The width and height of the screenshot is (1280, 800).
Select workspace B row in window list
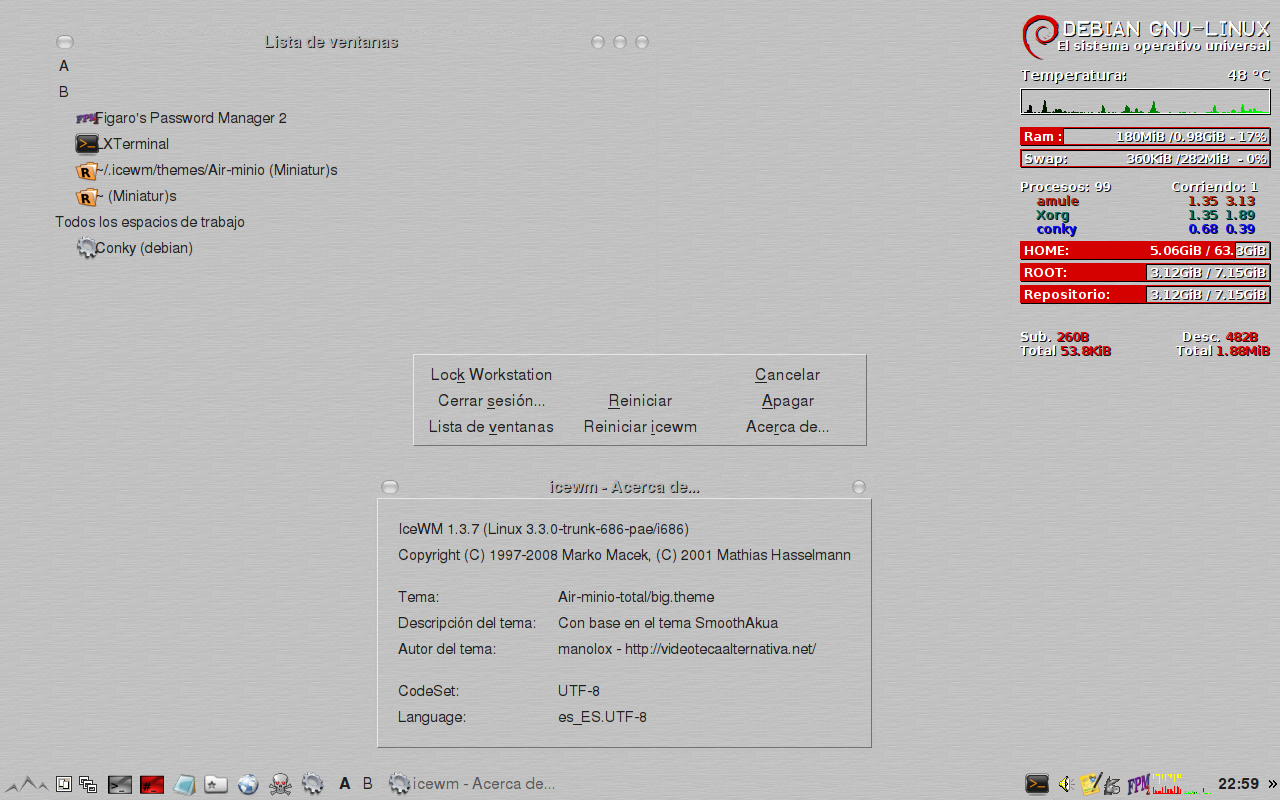(64, 92)
